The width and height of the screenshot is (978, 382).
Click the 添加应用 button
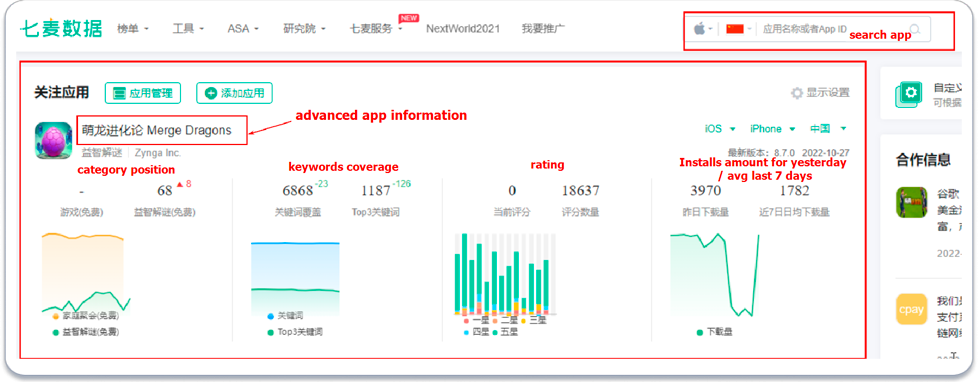[235, 93]
